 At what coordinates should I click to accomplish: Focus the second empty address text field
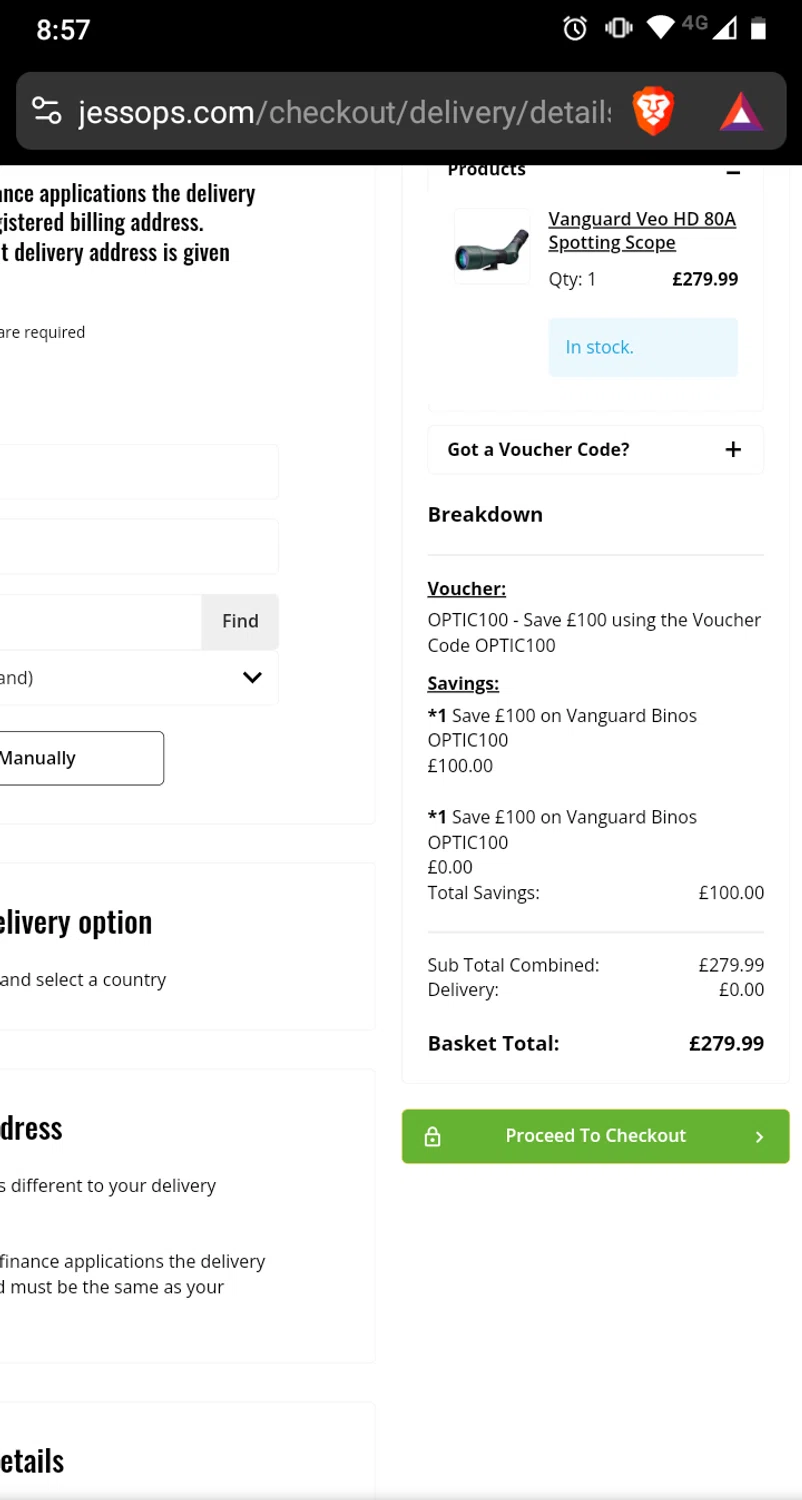[138, 546]
